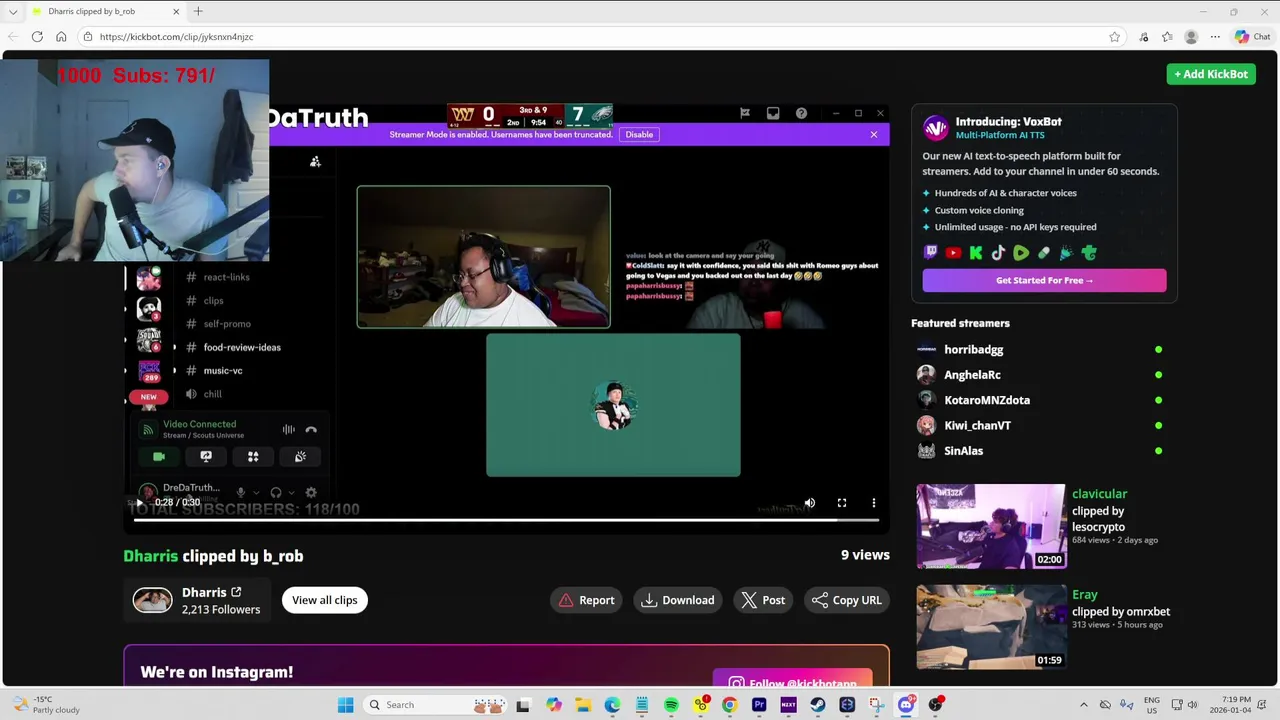Image resolution: width=1280 pixels, height=720 pixels.
Task: Click Get Started For Free
Action: coord(1044,280)
